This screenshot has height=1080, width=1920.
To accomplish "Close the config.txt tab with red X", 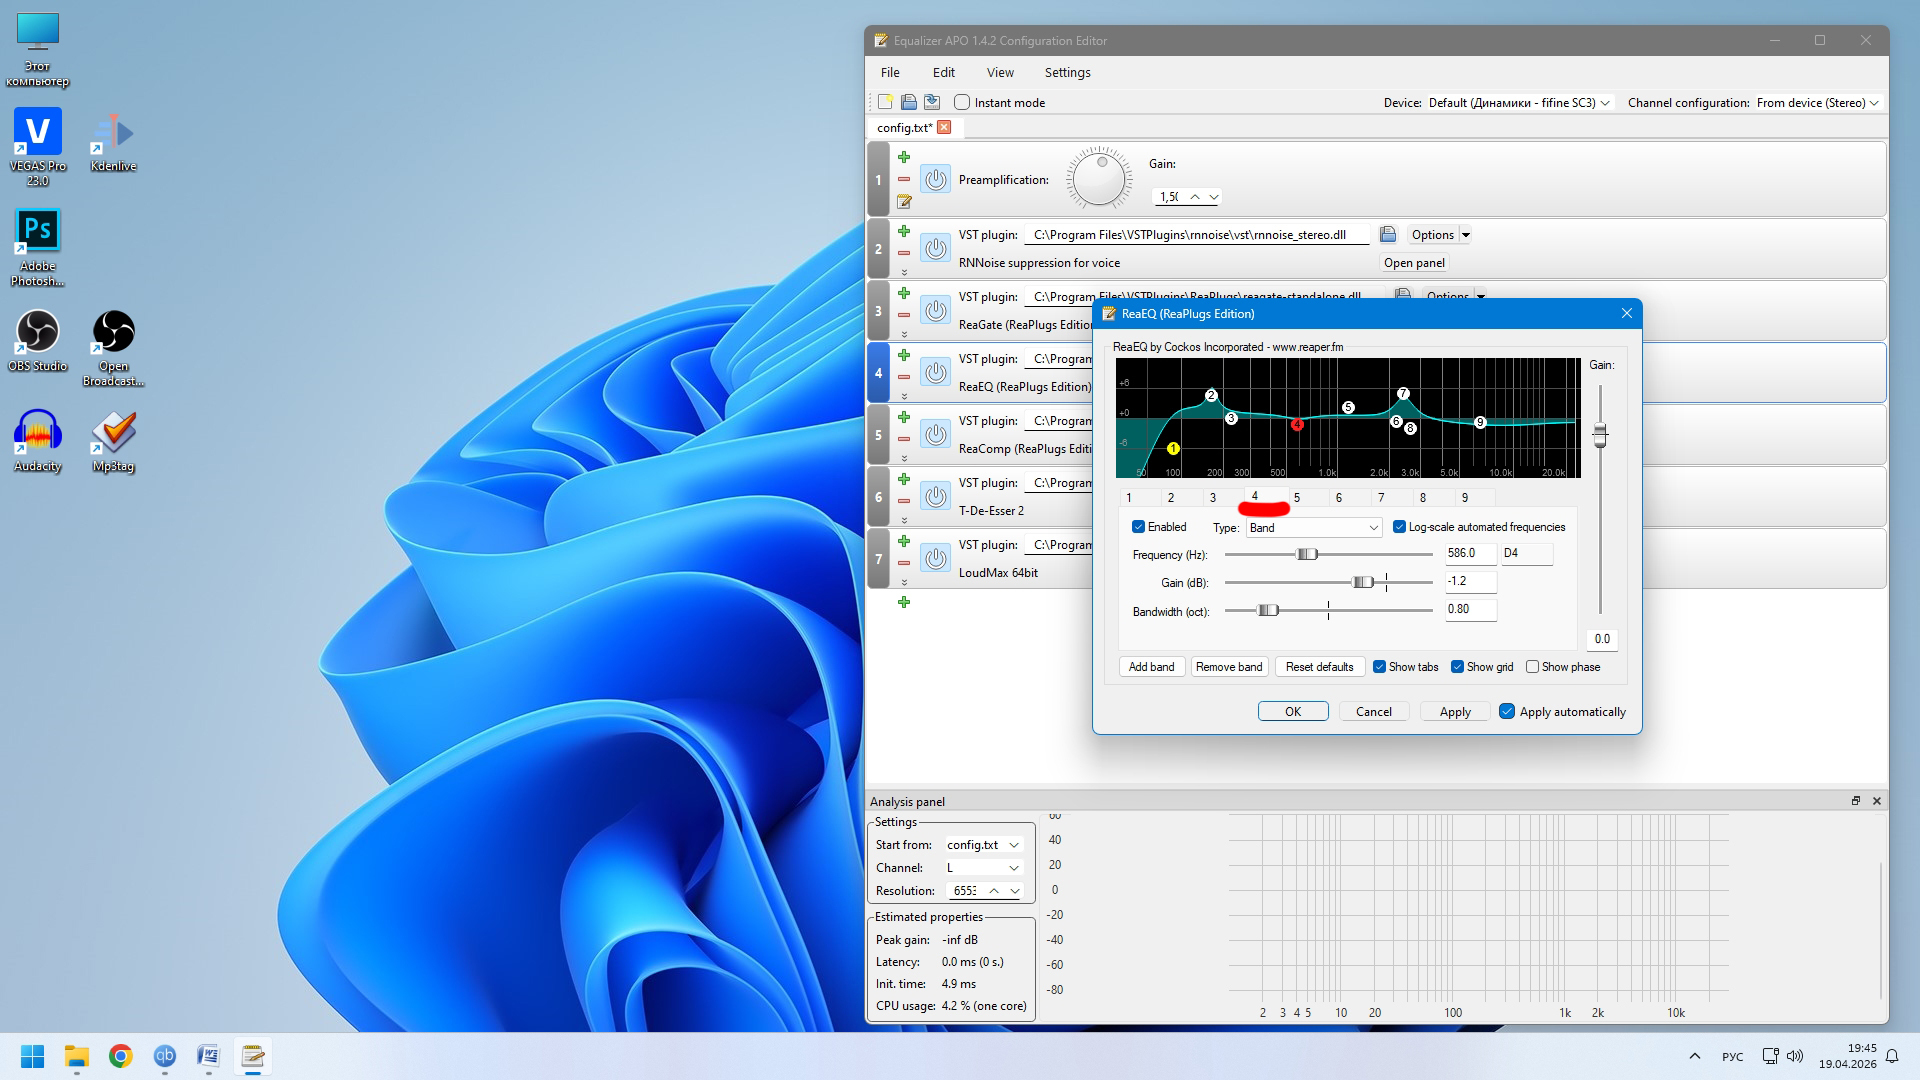I will tap(944, 127).
